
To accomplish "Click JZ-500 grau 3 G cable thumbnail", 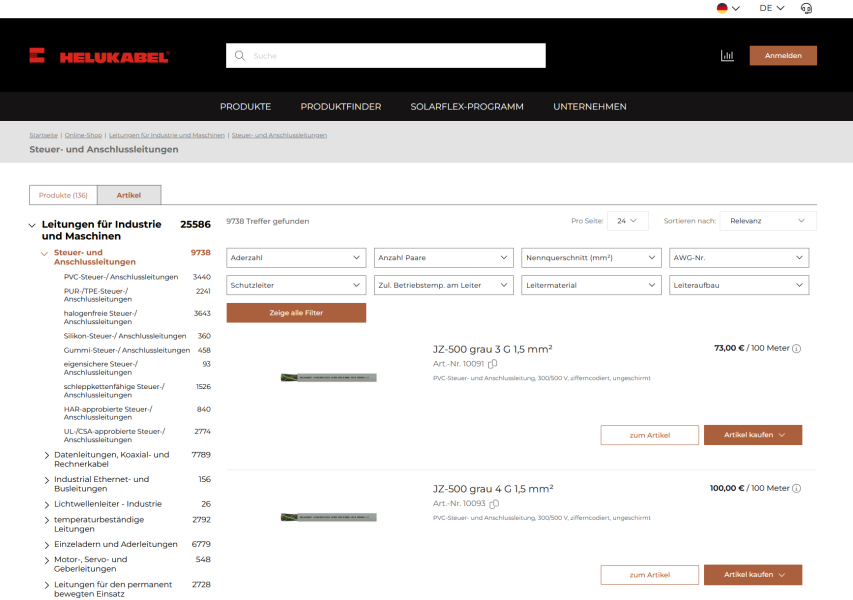I will pyautogui.click(x=328, y=378).
